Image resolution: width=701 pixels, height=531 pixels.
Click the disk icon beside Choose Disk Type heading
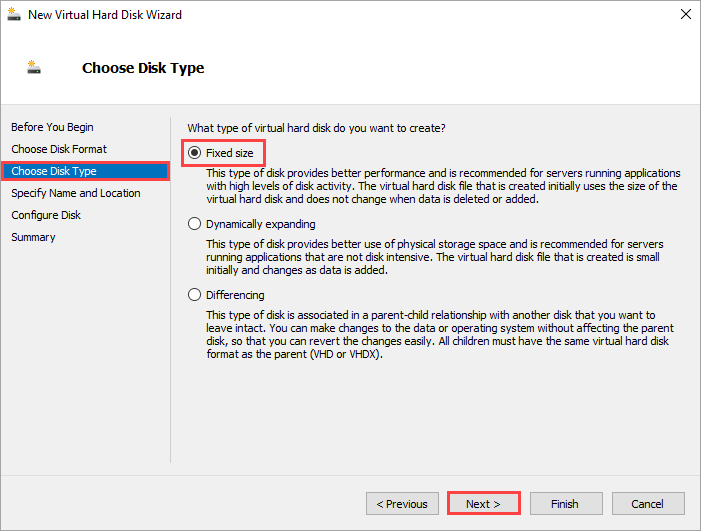34,67
